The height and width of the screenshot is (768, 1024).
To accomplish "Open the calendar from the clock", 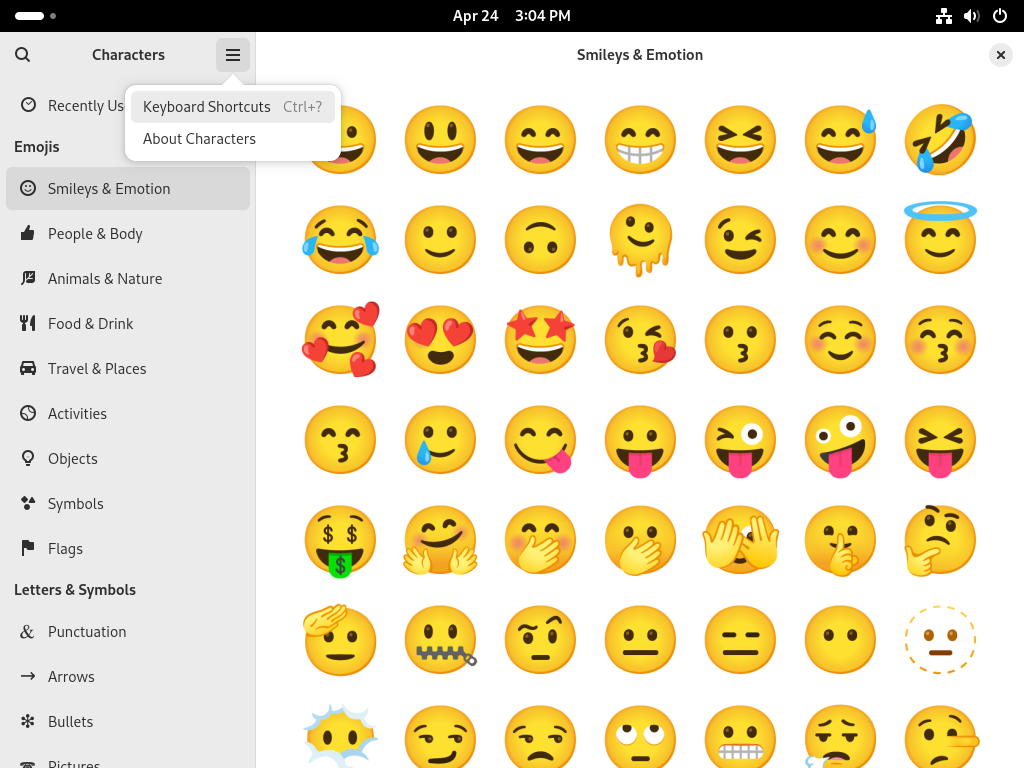I will [511, 16].
